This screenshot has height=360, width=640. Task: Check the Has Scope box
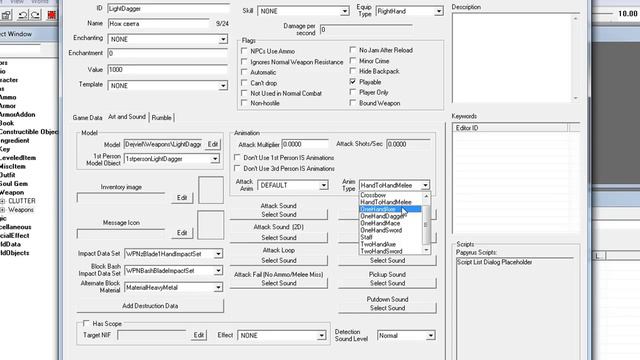click(86, 323)
